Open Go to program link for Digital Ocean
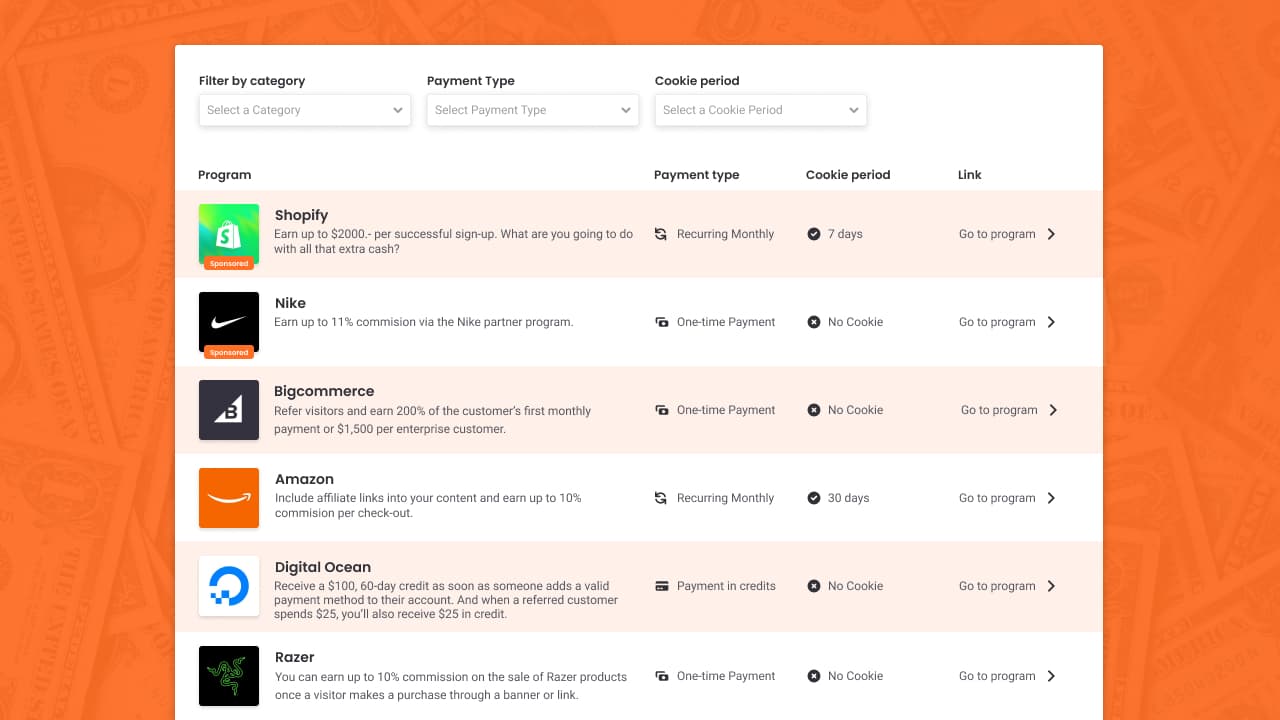The image size is (1280, 720). pos(997,586)
